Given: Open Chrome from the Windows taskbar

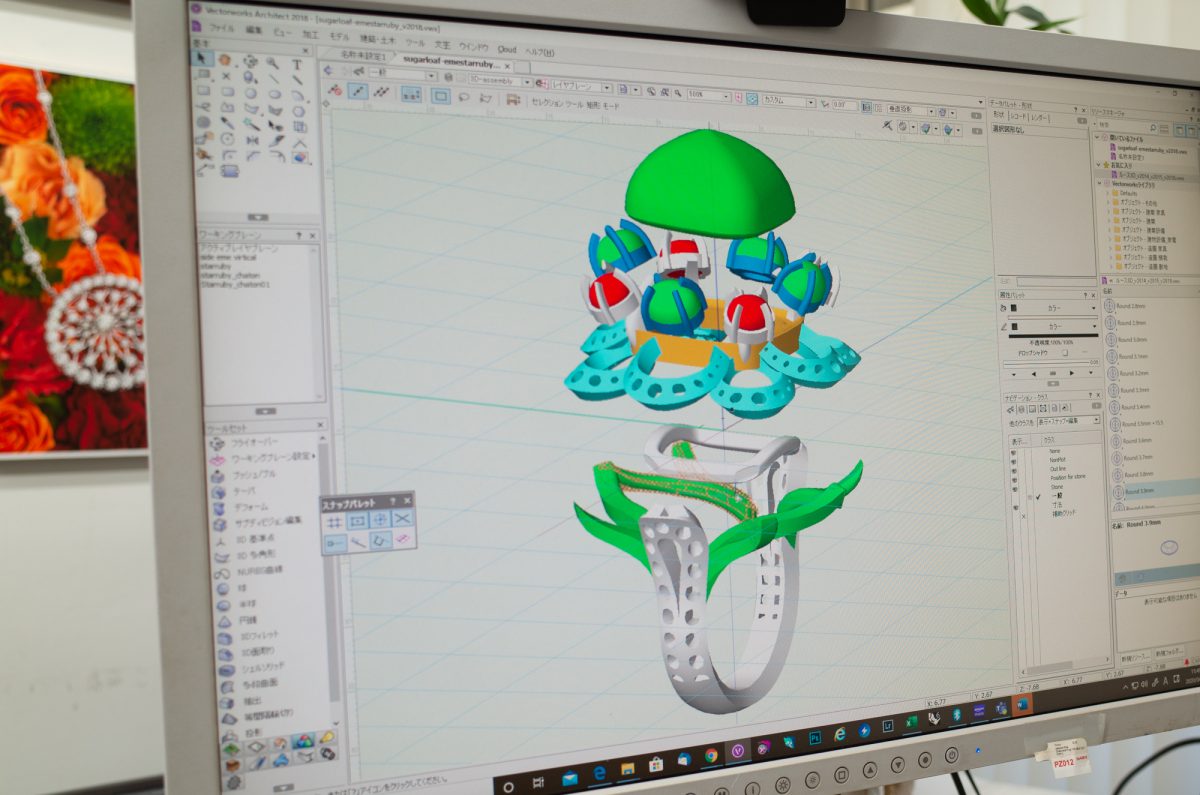Looking at the screenshot, I should (x=712, y=755).
